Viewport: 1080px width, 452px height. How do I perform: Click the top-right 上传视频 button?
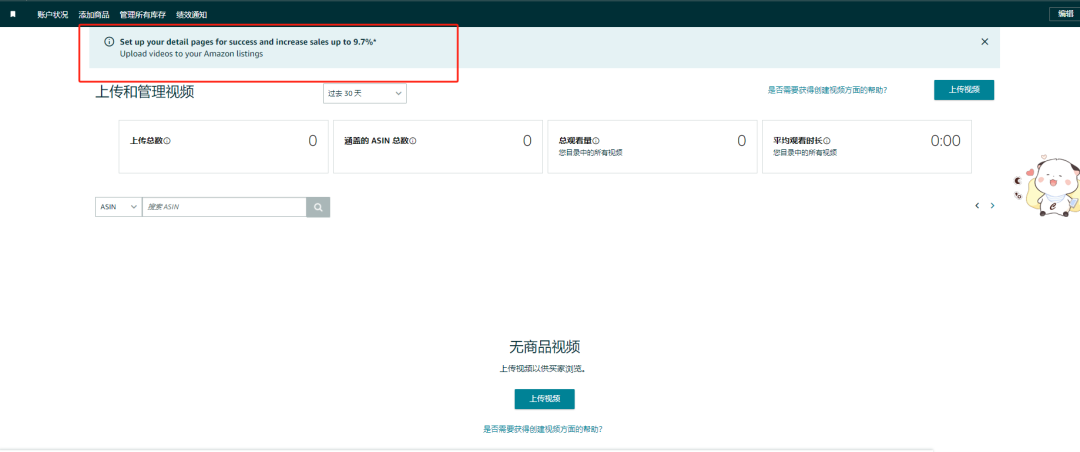click(x=964, y=90)
